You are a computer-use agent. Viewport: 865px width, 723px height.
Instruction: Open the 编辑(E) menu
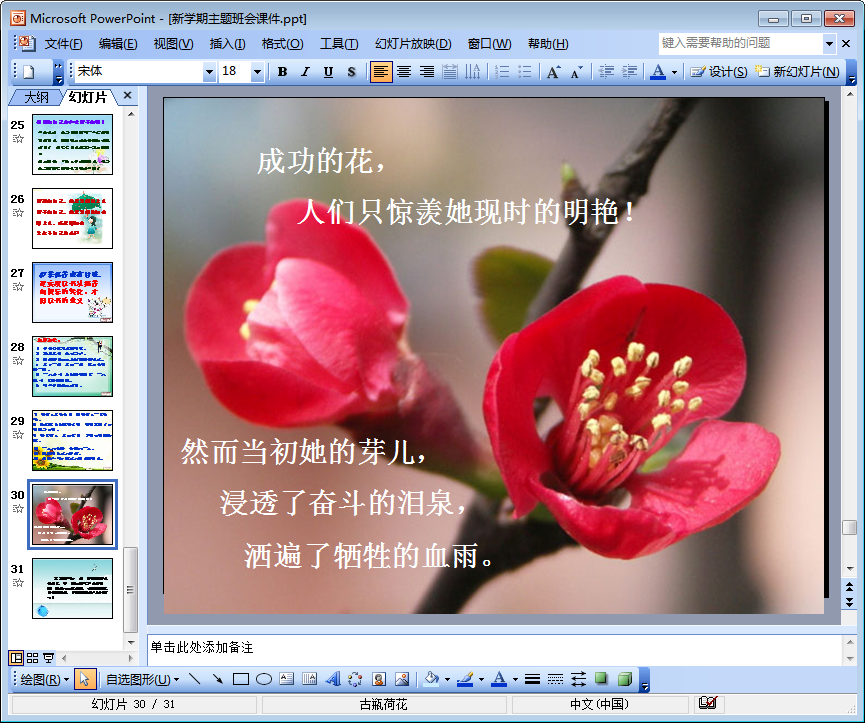[118, 44]
